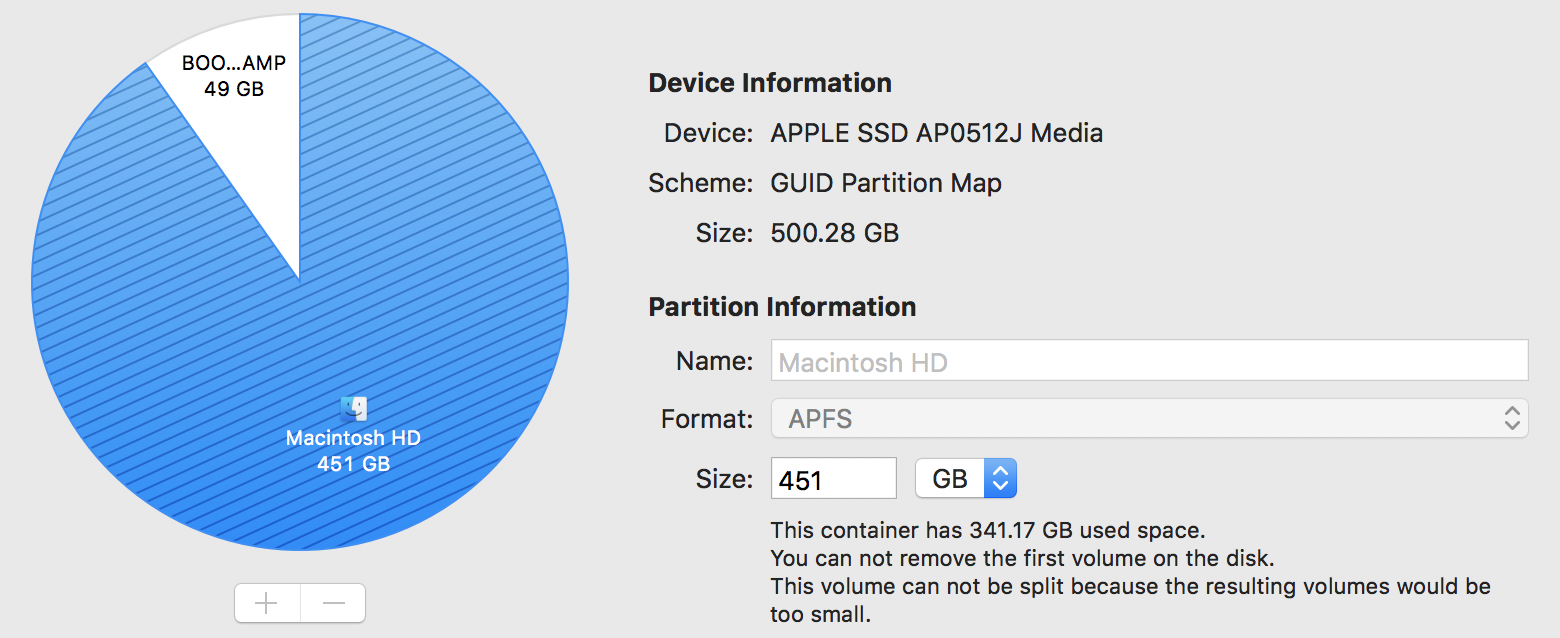Click the Finder icon in the pie chart
Viewport: 1560px width, 638px height.
point(354,408)
